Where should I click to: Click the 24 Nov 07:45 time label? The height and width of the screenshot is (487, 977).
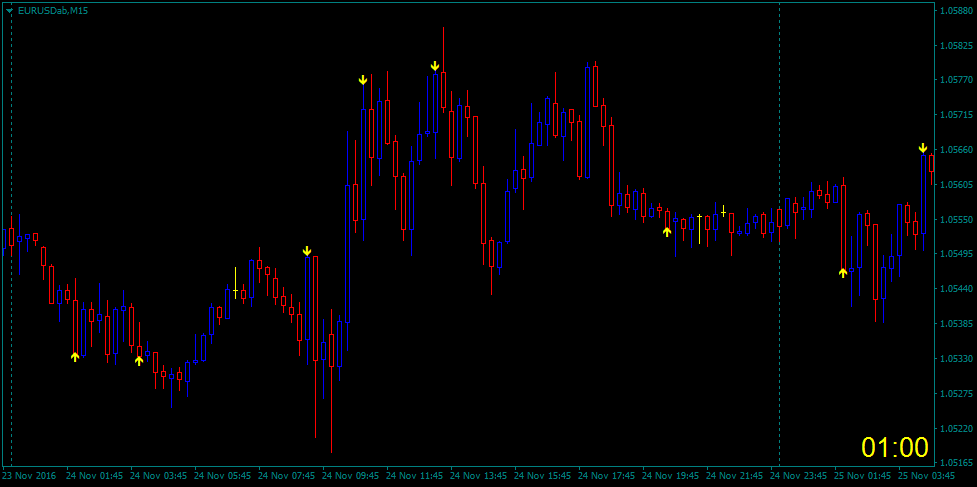click(x=285, y=476)
